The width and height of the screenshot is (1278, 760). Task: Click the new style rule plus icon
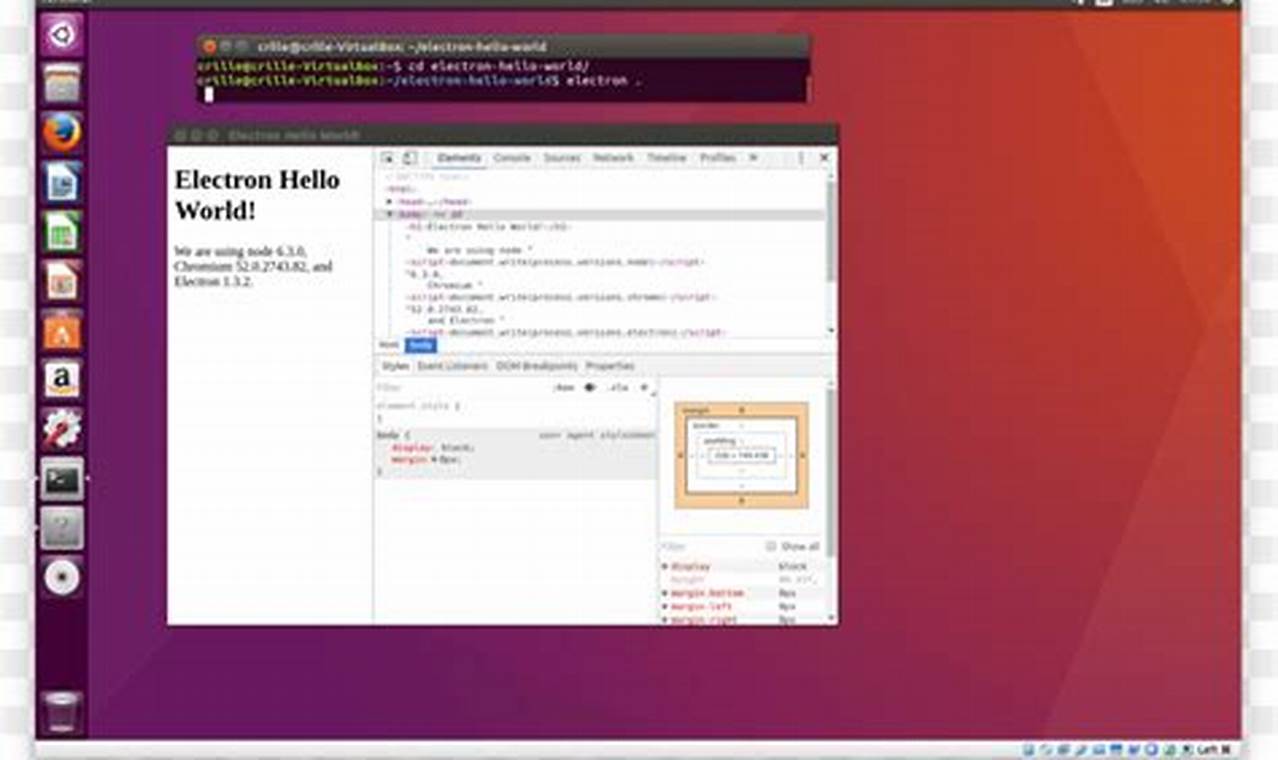click(643, 386)
